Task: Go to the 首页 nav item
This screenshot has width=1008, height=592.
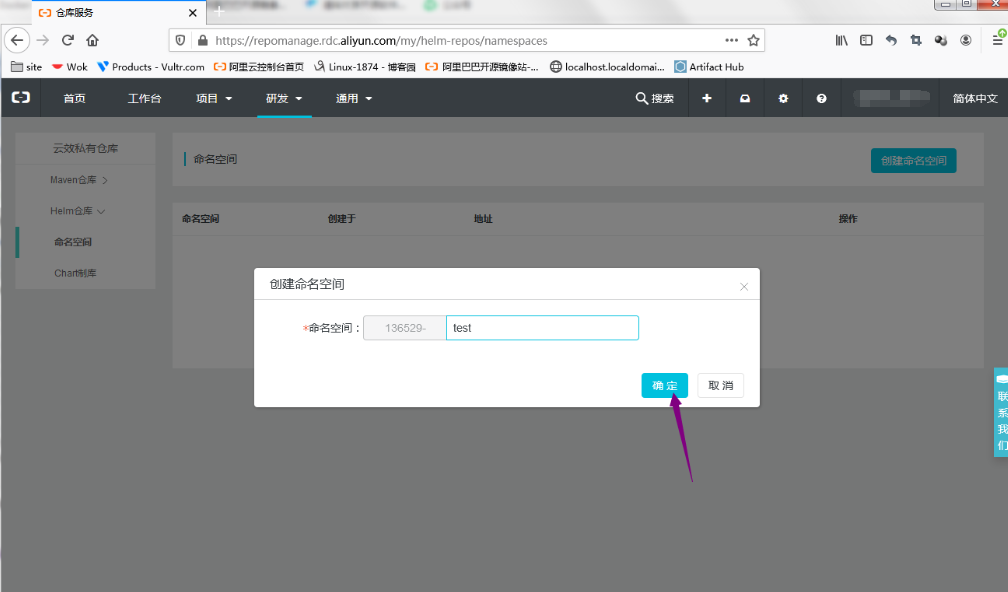Action: 75,98
